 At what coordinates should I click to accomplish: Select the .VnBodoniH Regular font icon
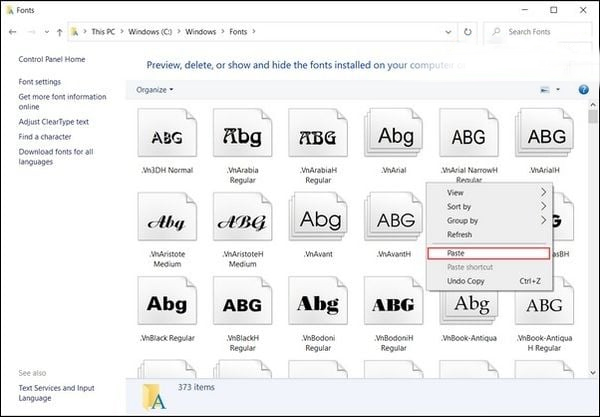(393, 301)
